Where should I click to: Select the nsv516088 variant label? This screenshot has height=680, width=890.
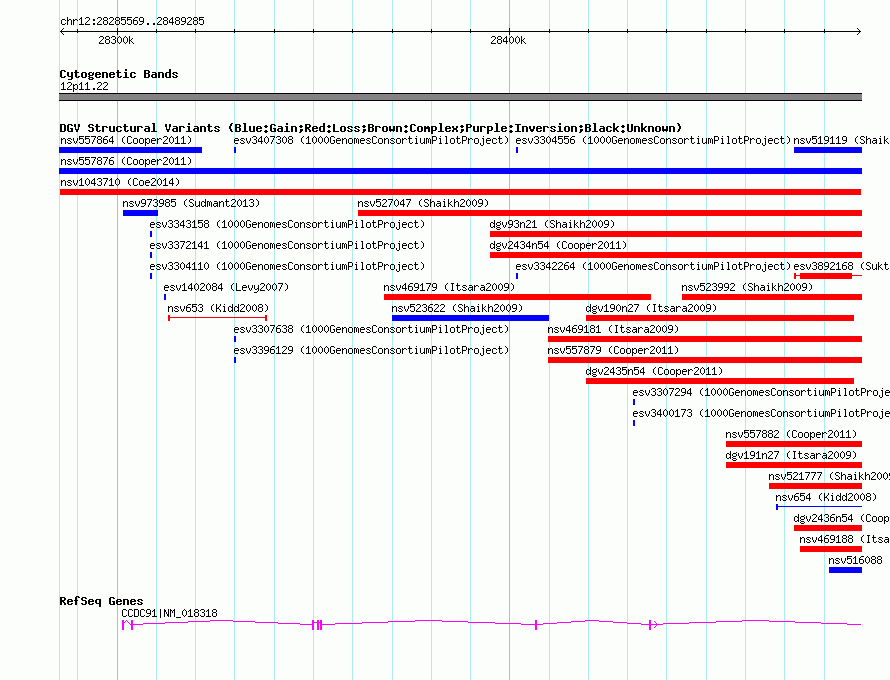pos(855,560)
